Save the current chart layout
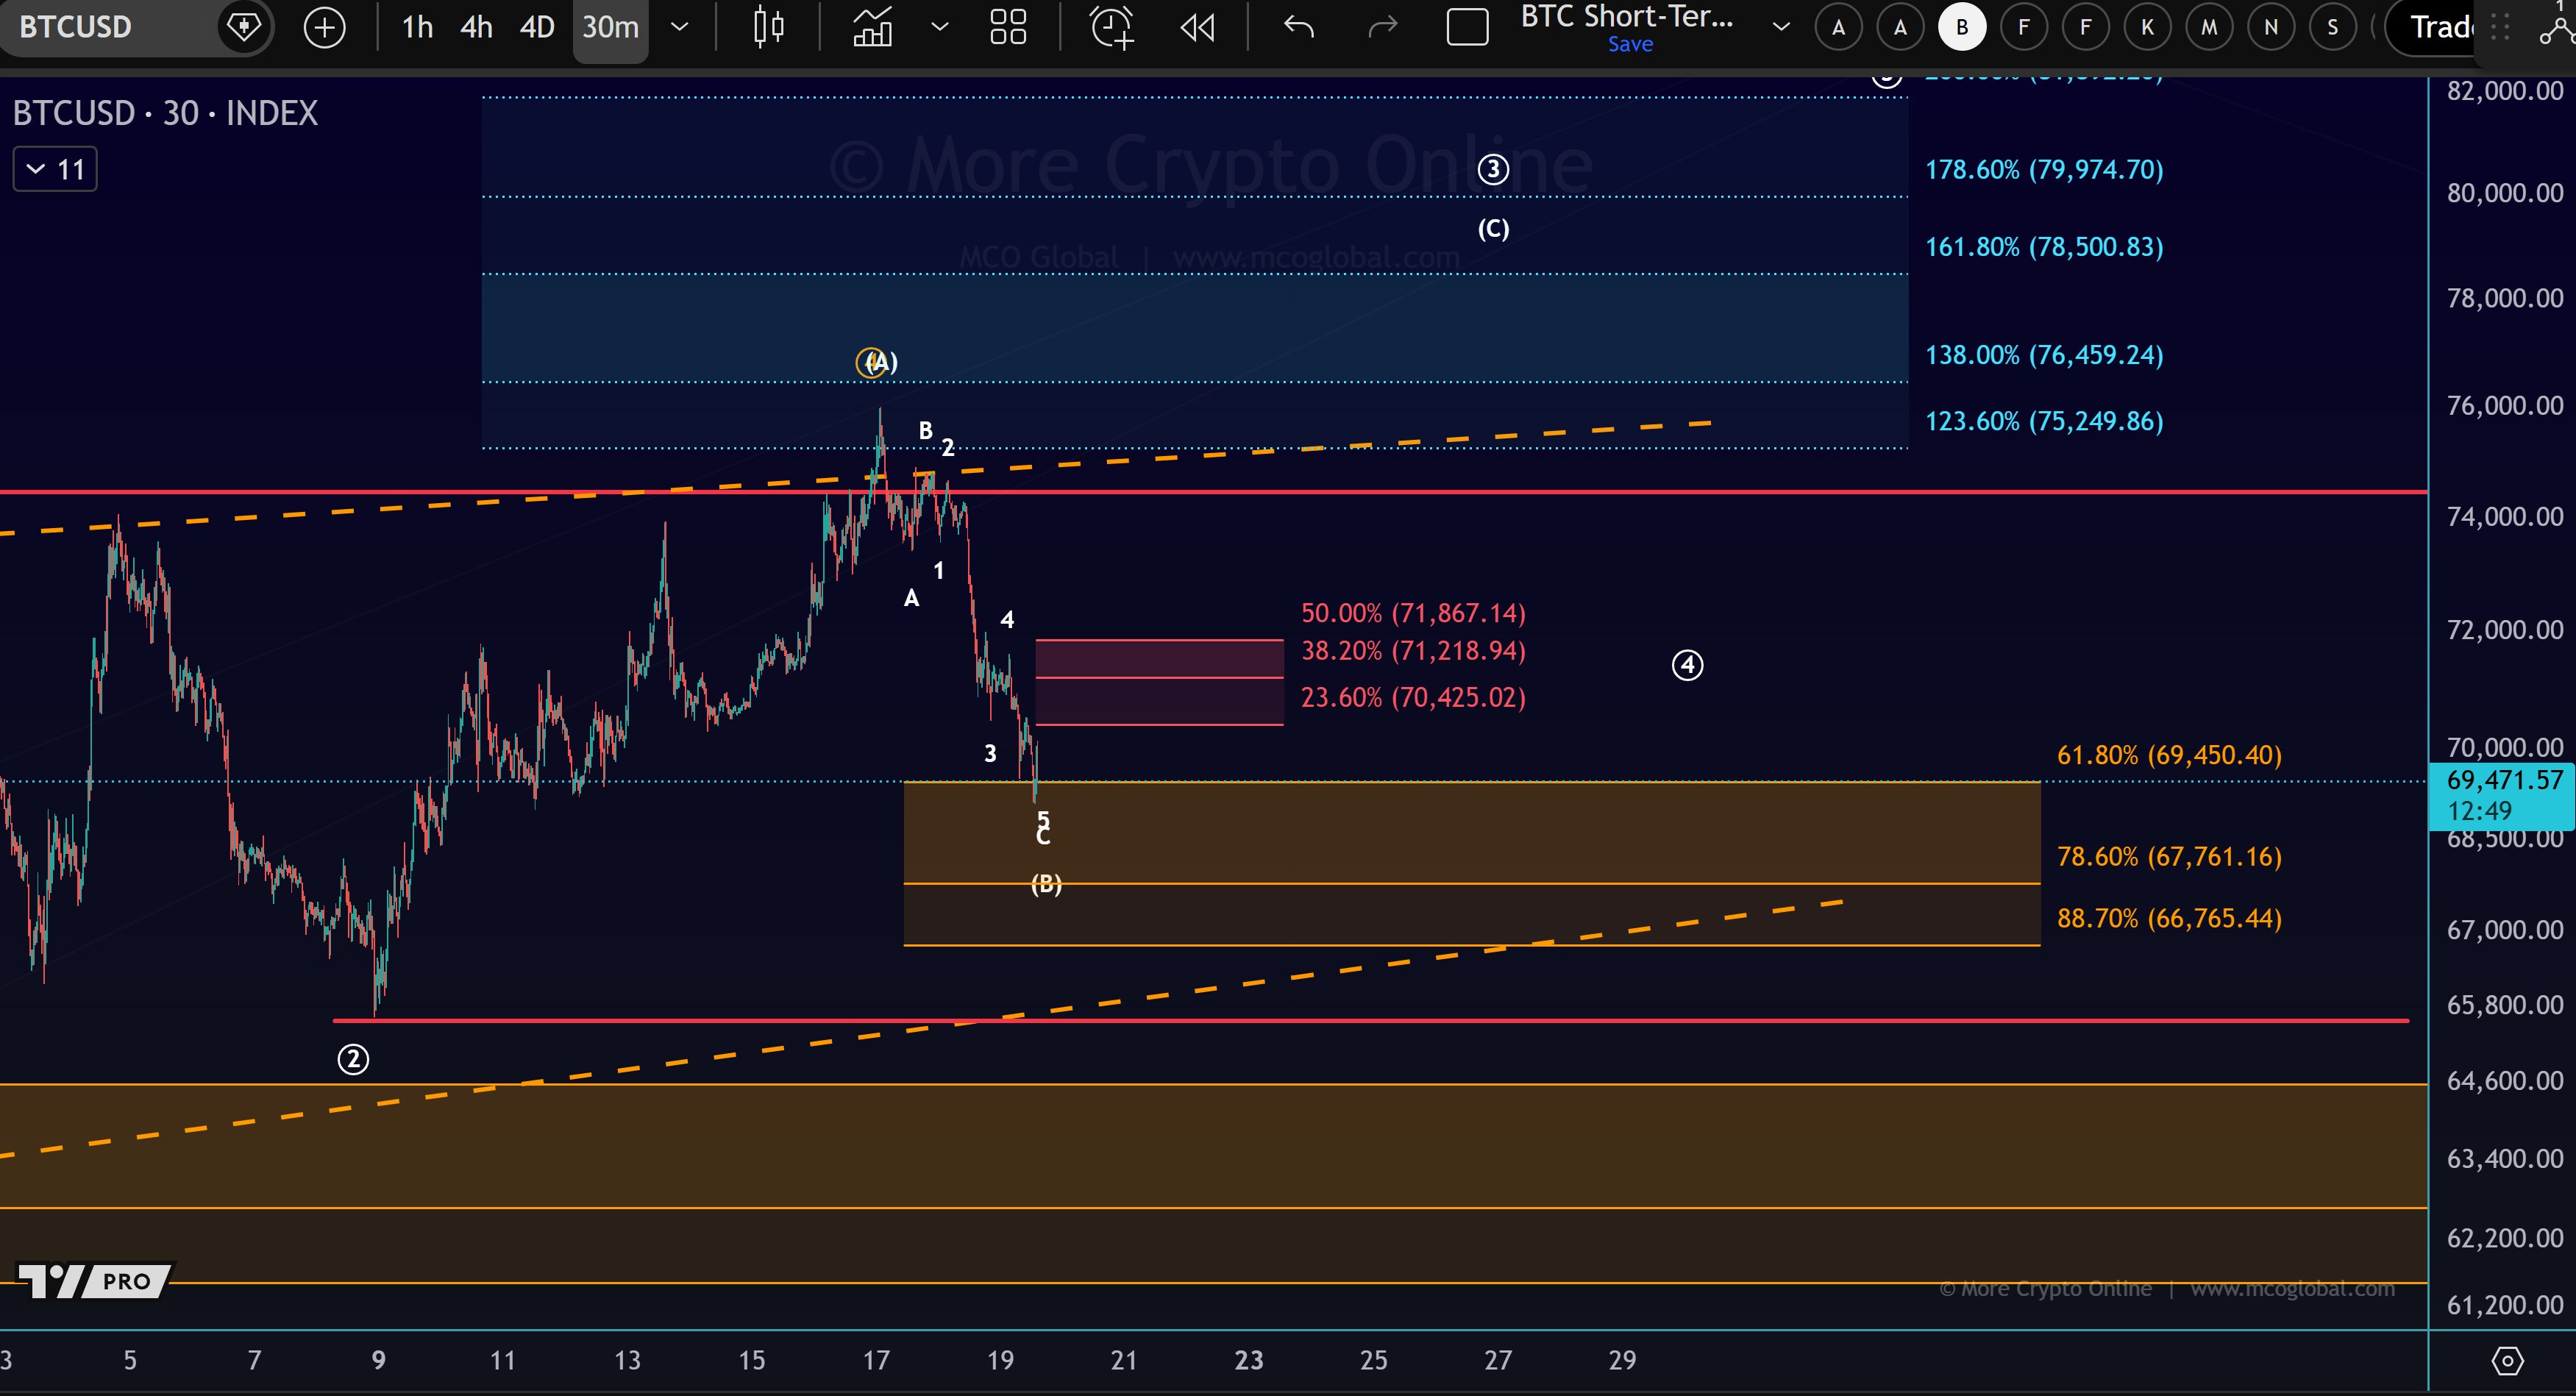 [1630, 44]
